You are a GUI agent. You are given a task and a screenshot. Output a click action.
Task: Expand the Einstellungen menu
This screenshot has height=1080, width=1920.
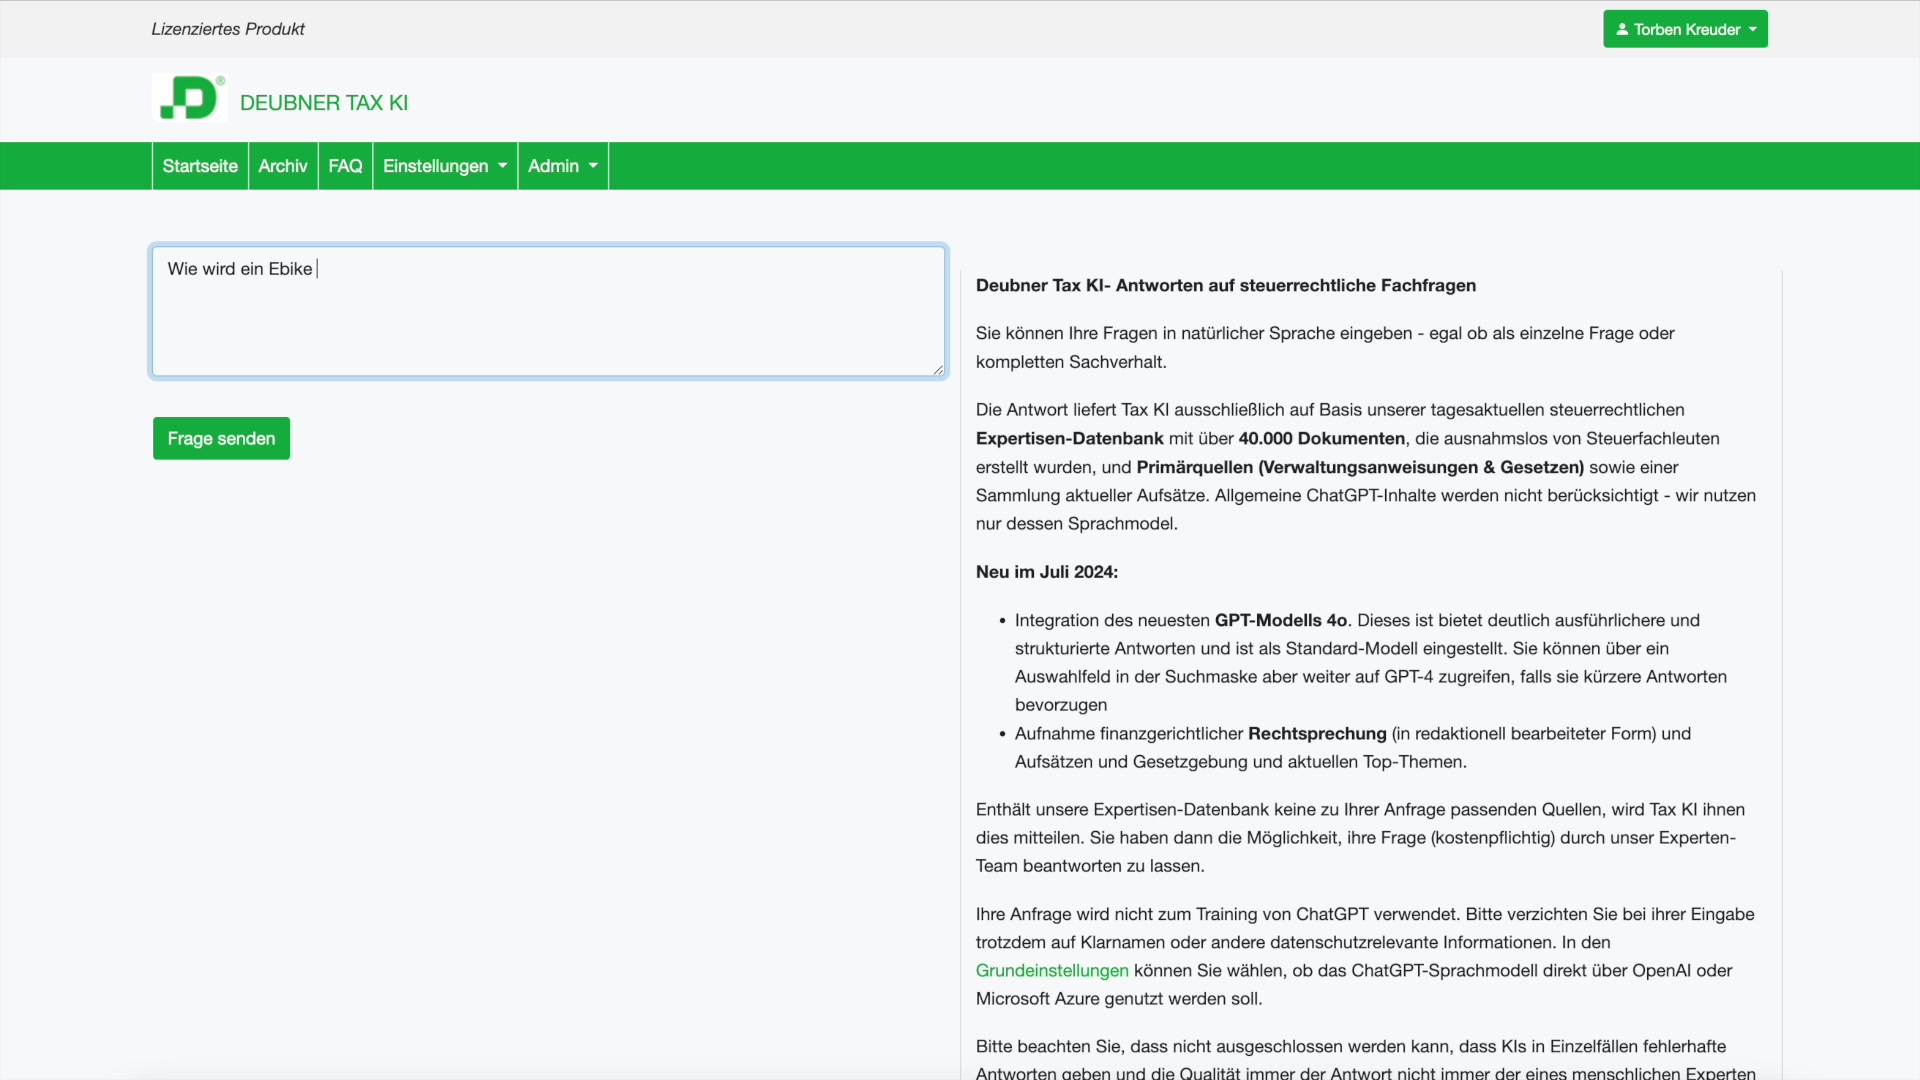[436, 166]
